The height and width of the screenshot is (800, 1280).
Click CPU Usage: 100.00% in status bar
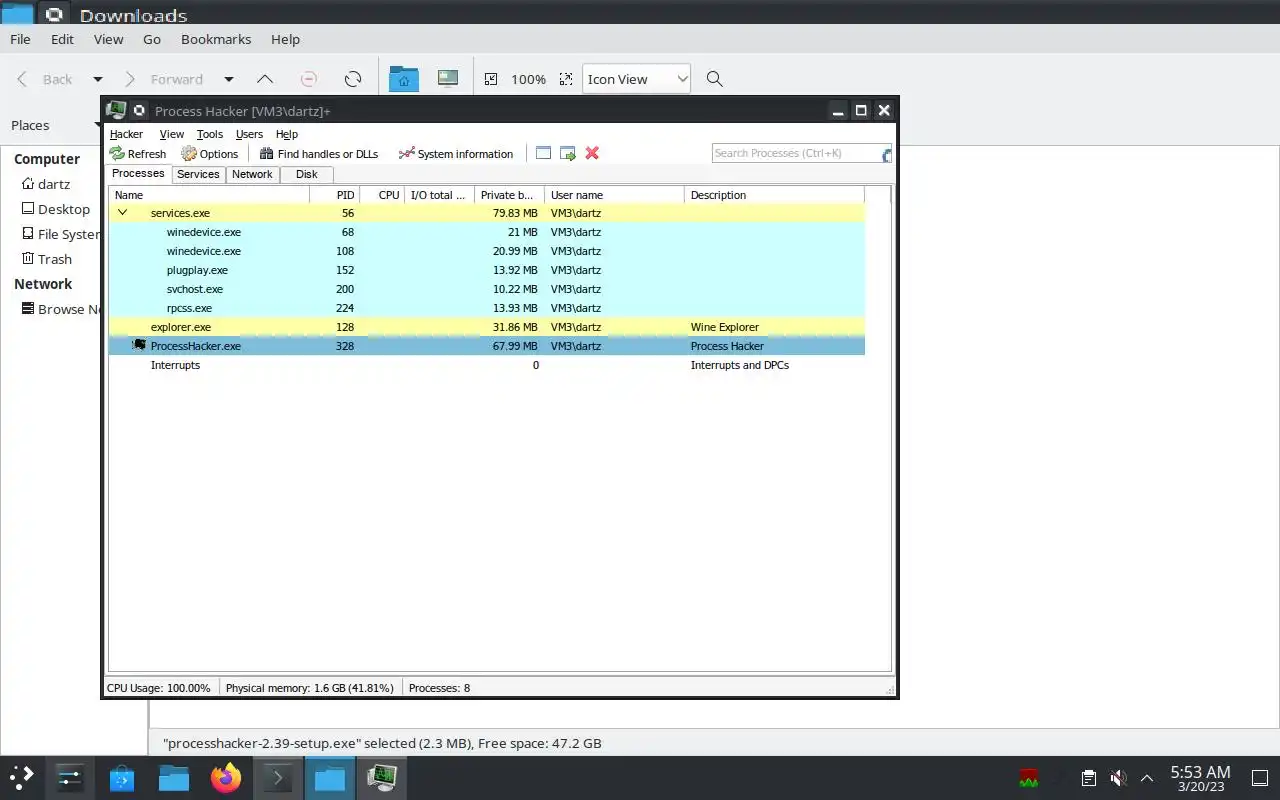coord(159,688)
